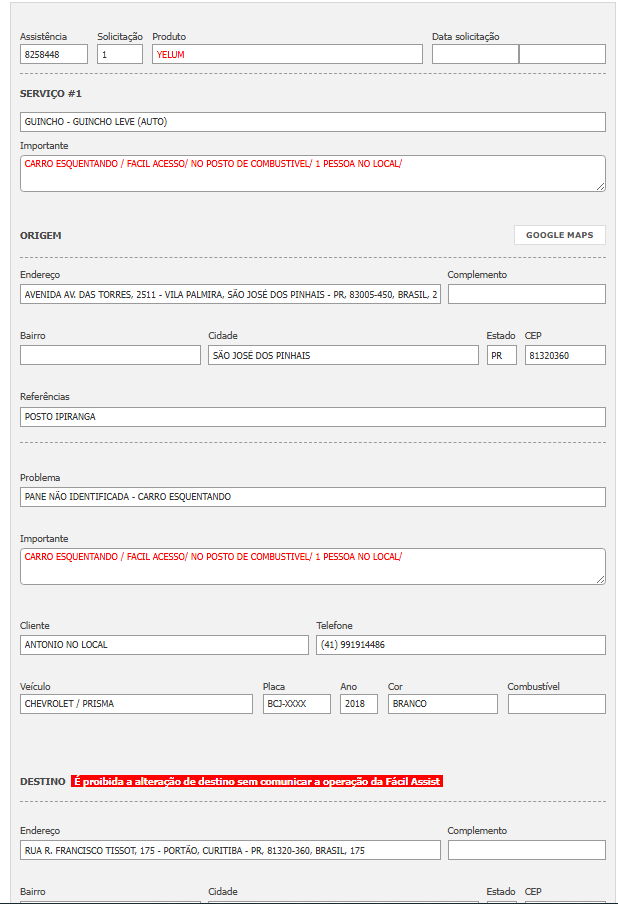
Task: Click the Assistência field showing 8258448
Action: click(53, 54)
